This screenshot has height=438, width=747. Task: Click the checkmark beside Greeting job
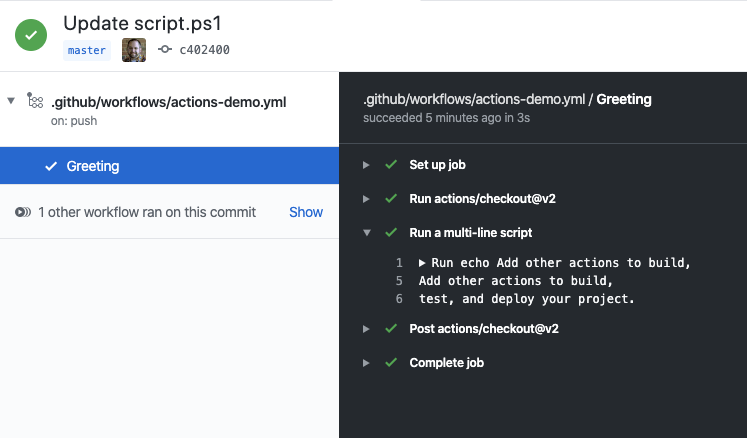point(51,166)
